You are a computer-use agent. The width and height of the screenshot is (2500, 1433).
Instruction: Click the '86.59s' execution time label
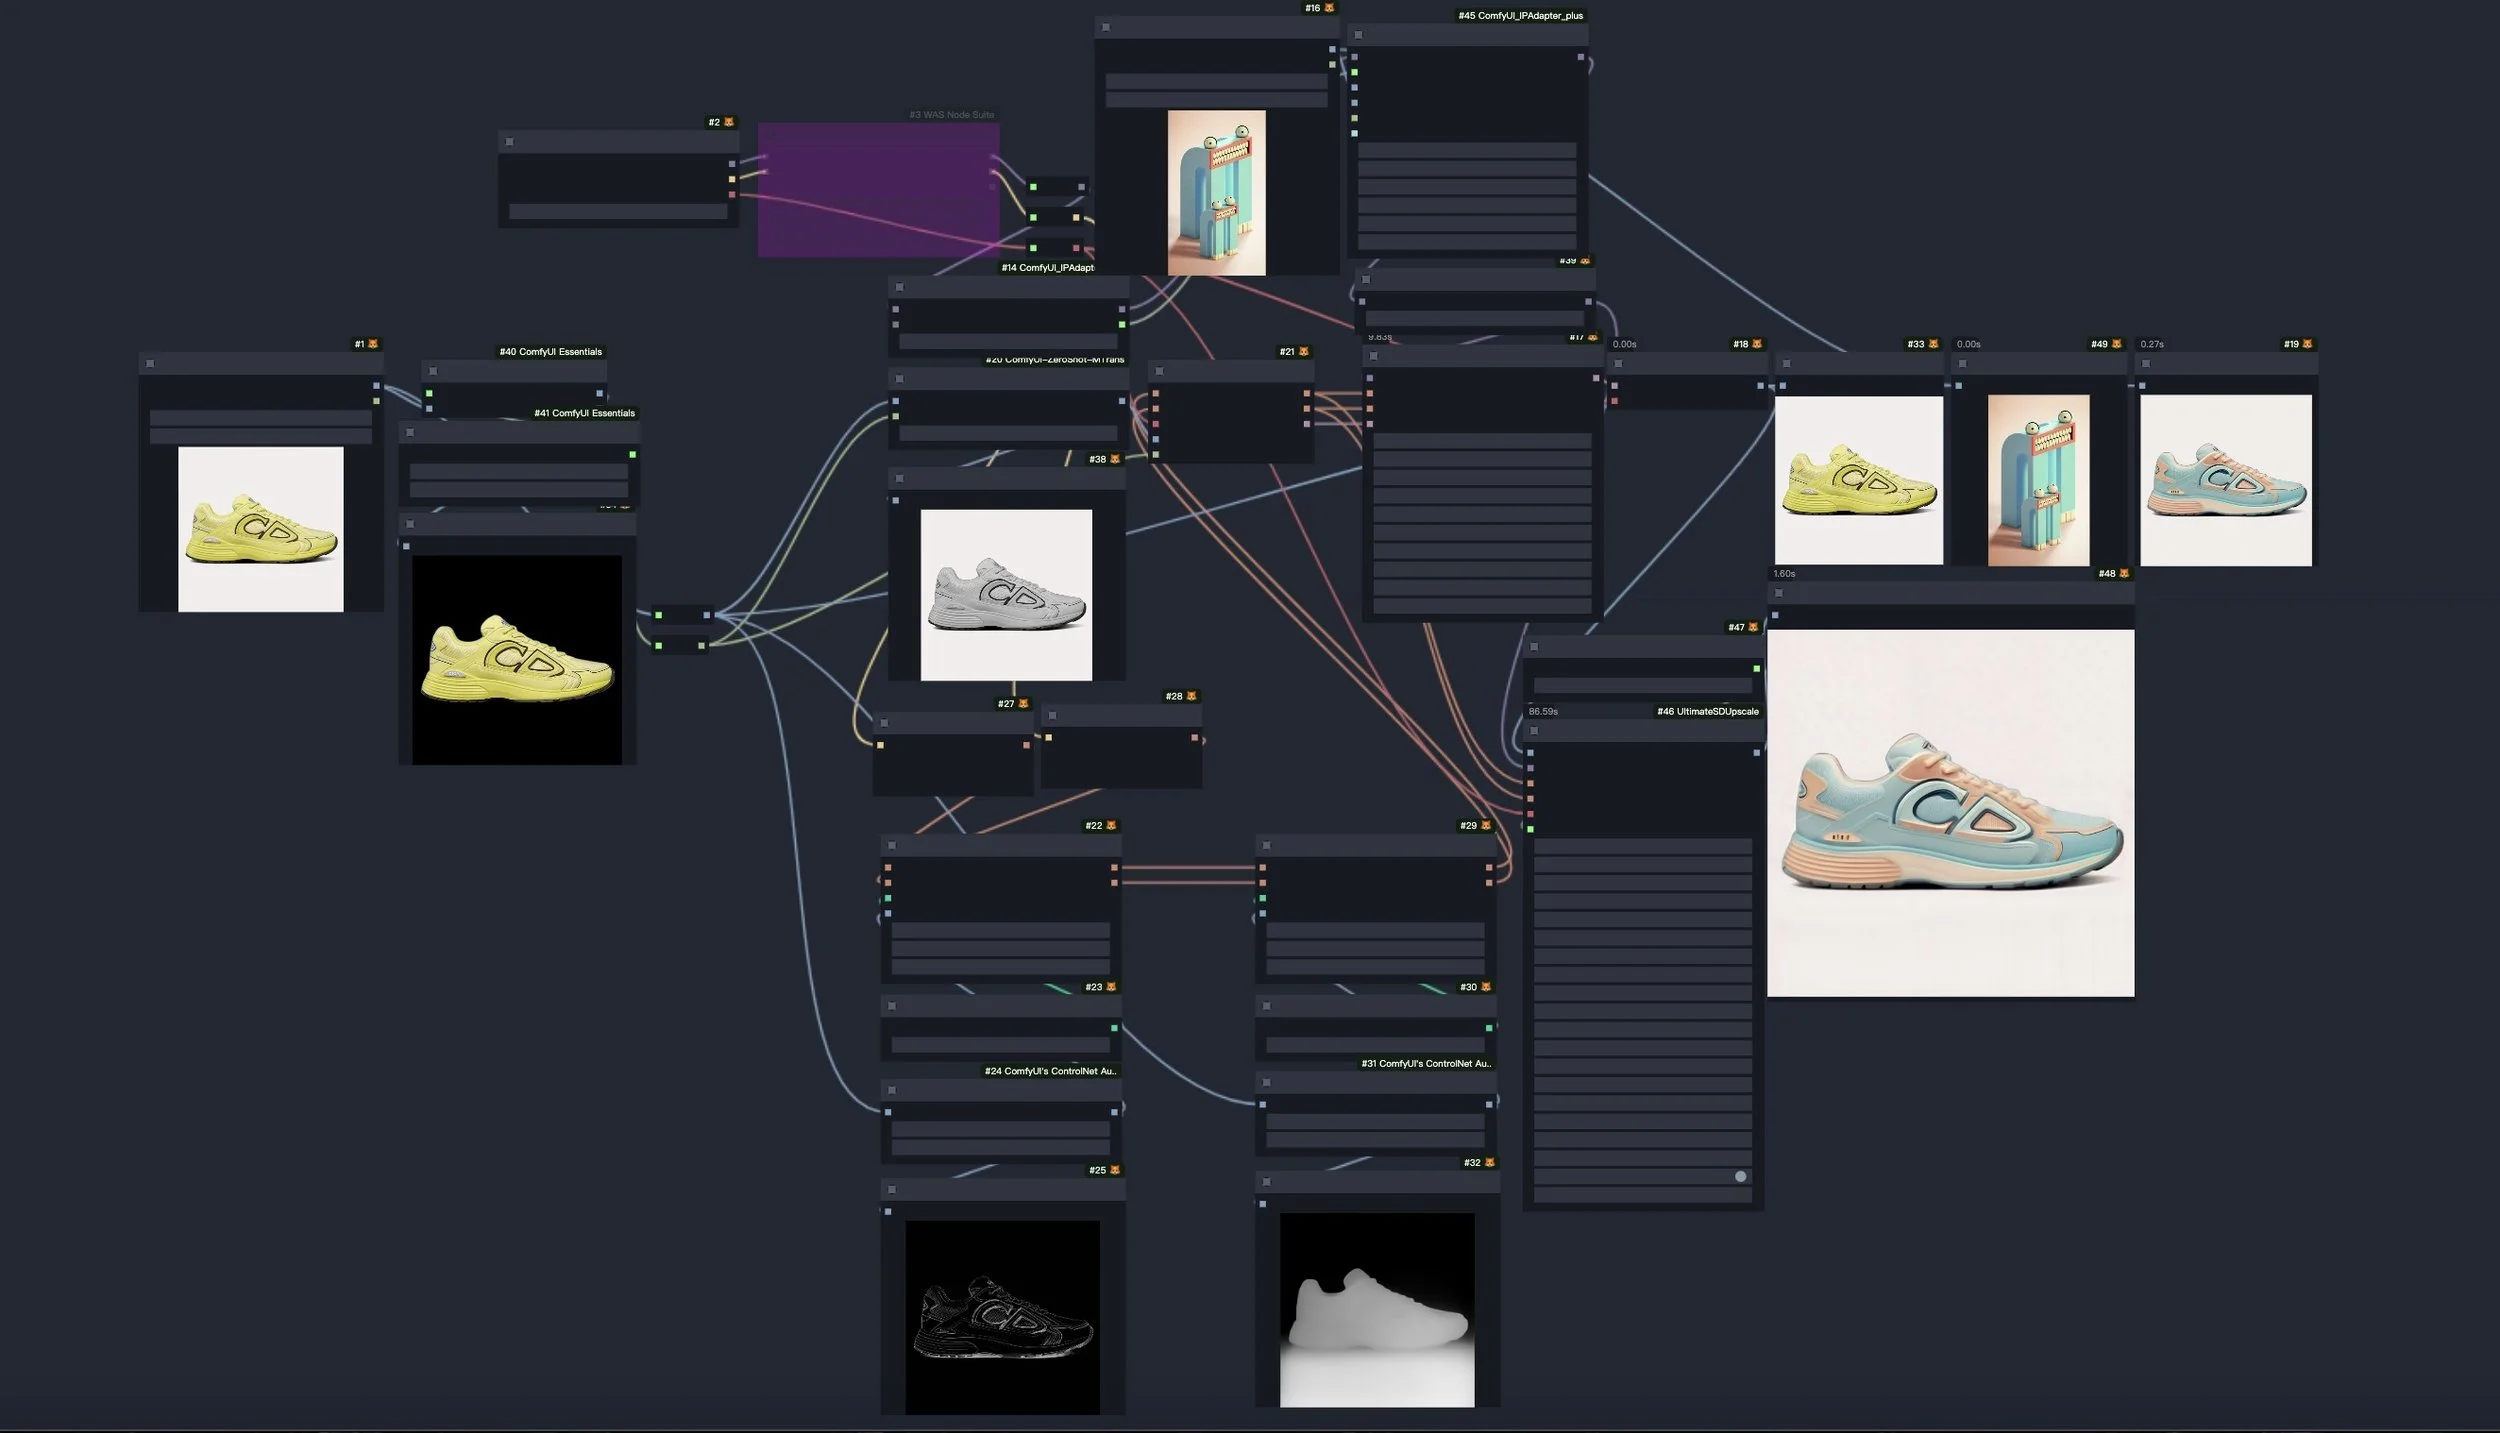(1543, 712)
